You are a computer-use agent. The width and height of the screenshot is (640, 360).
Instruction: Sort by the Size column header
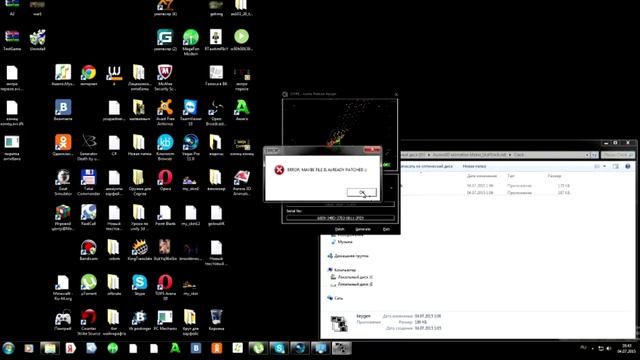point(554,176)
